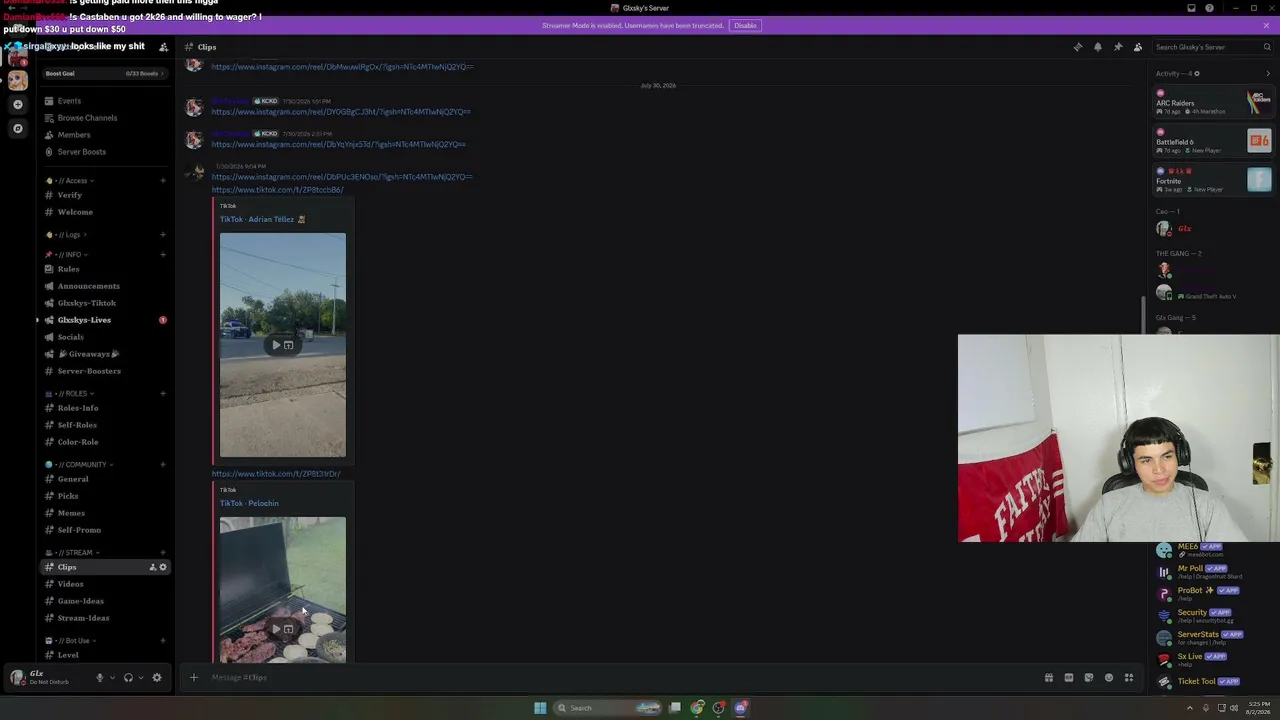Open the Rules channel
This screenshot has height=720, width=1280.
(x=105, y=269)
